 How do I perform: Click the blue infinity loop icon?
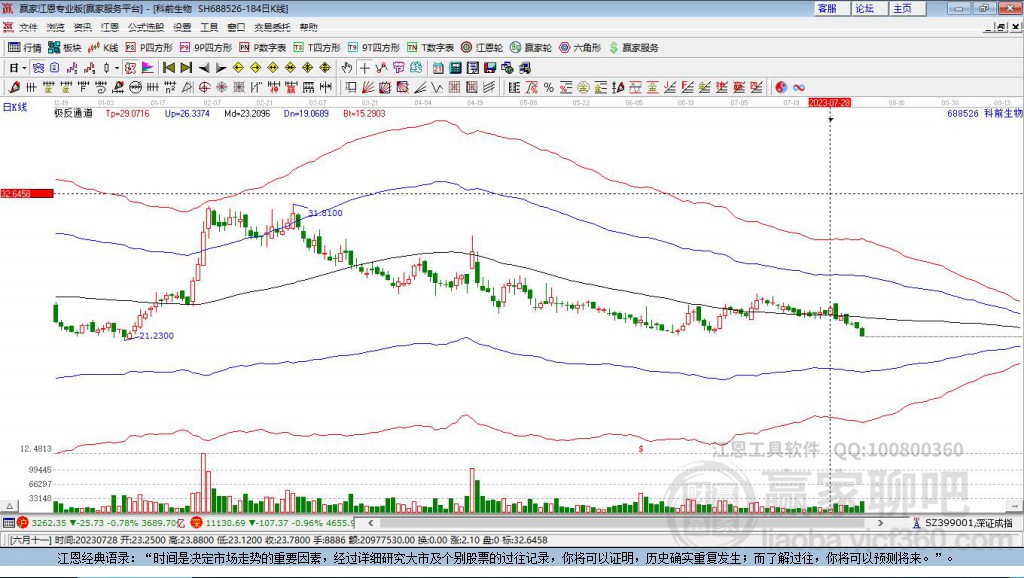pyautogui.click(x=798, y=88)
